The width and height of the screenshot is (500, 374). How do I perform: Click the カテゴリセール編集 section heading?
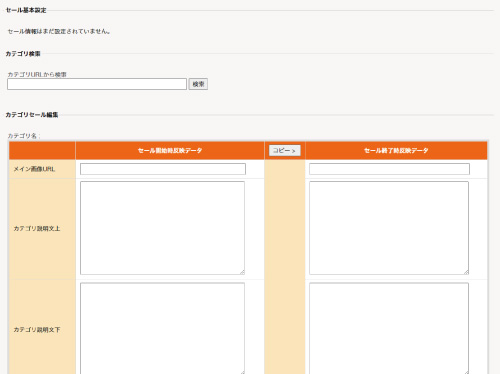click(32, 115)
